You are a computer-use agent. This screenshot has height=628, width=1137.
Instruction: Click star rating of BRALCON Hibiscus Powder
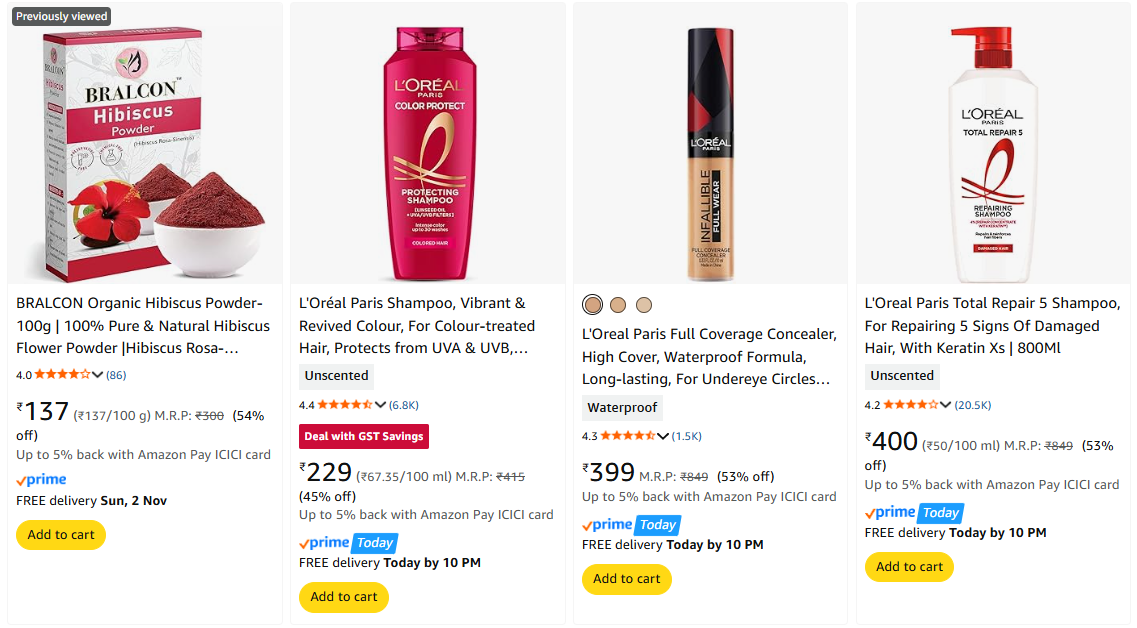click(62, 375)
